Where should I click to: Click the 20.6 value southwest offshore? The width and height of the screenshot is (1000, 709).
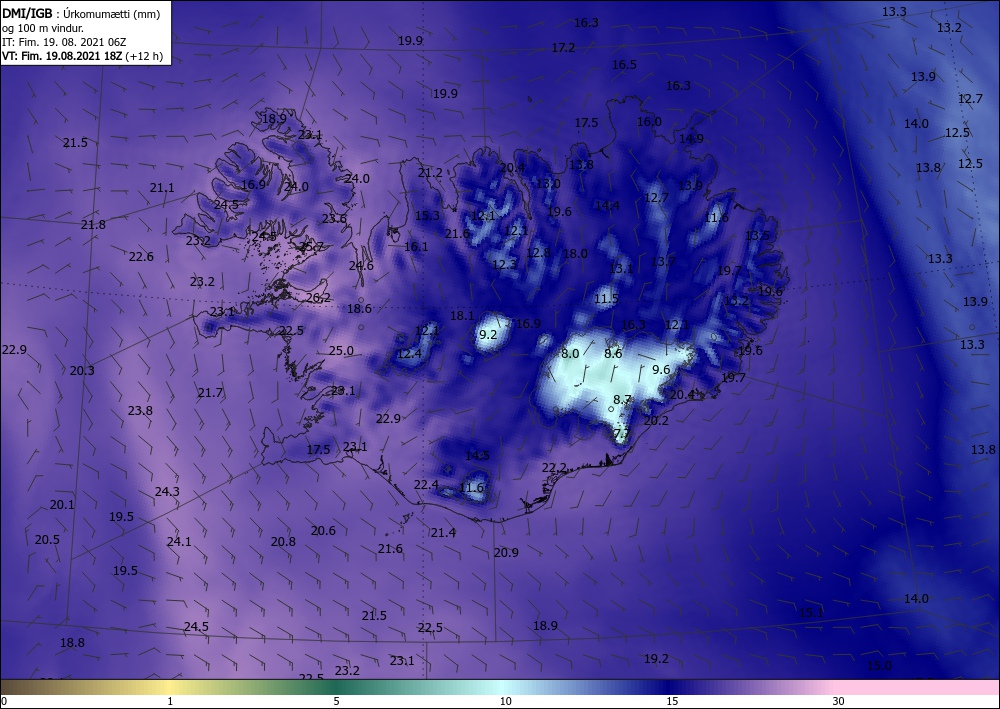point(323,530)
